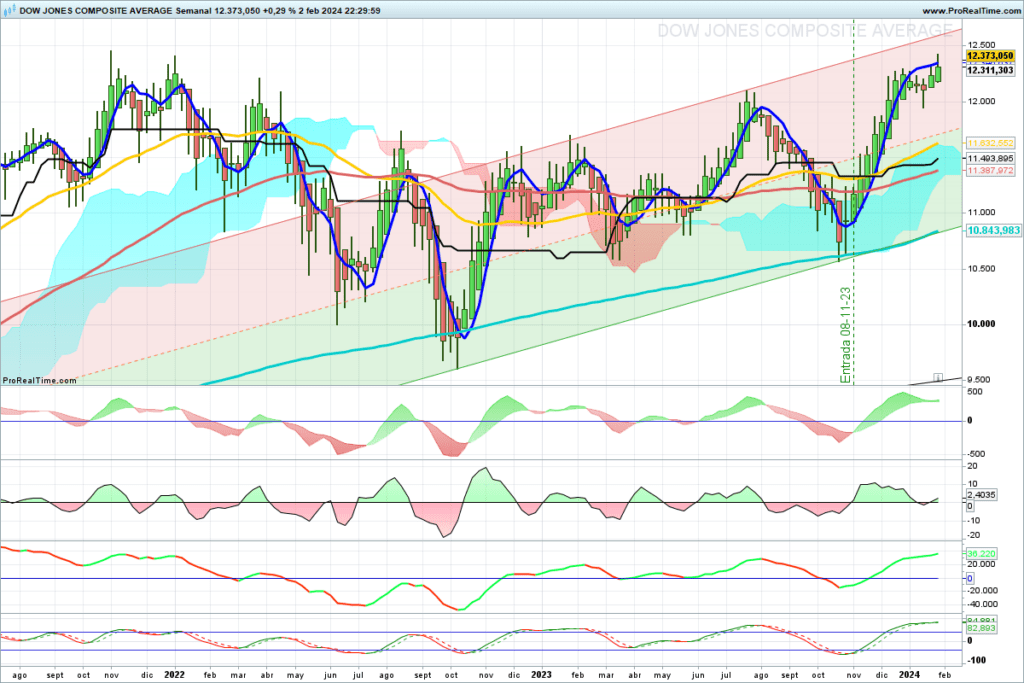Click the candlestick chart icon in the title bar
Viewport: 1024px width, 683px height.
click(10, 10)
